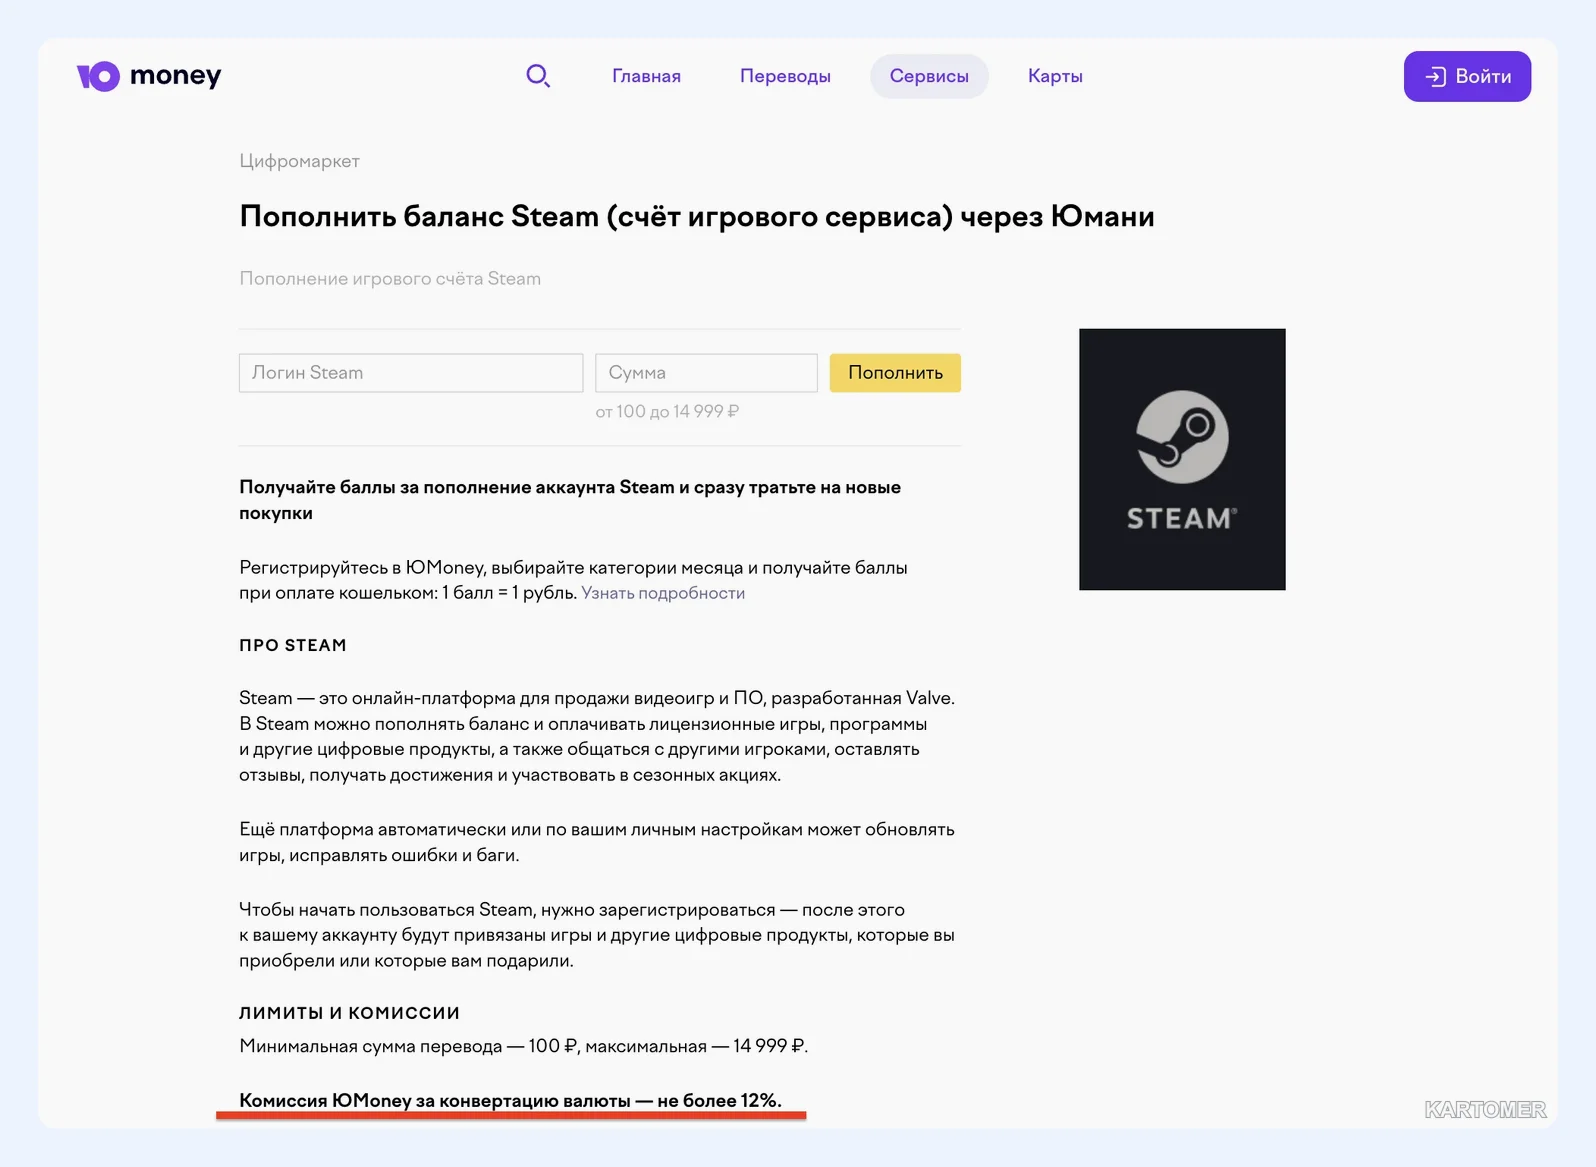Open search with the magnifier icon
The width and height of the screenshot is (1596, 1167).
click(x=538, y=76)
